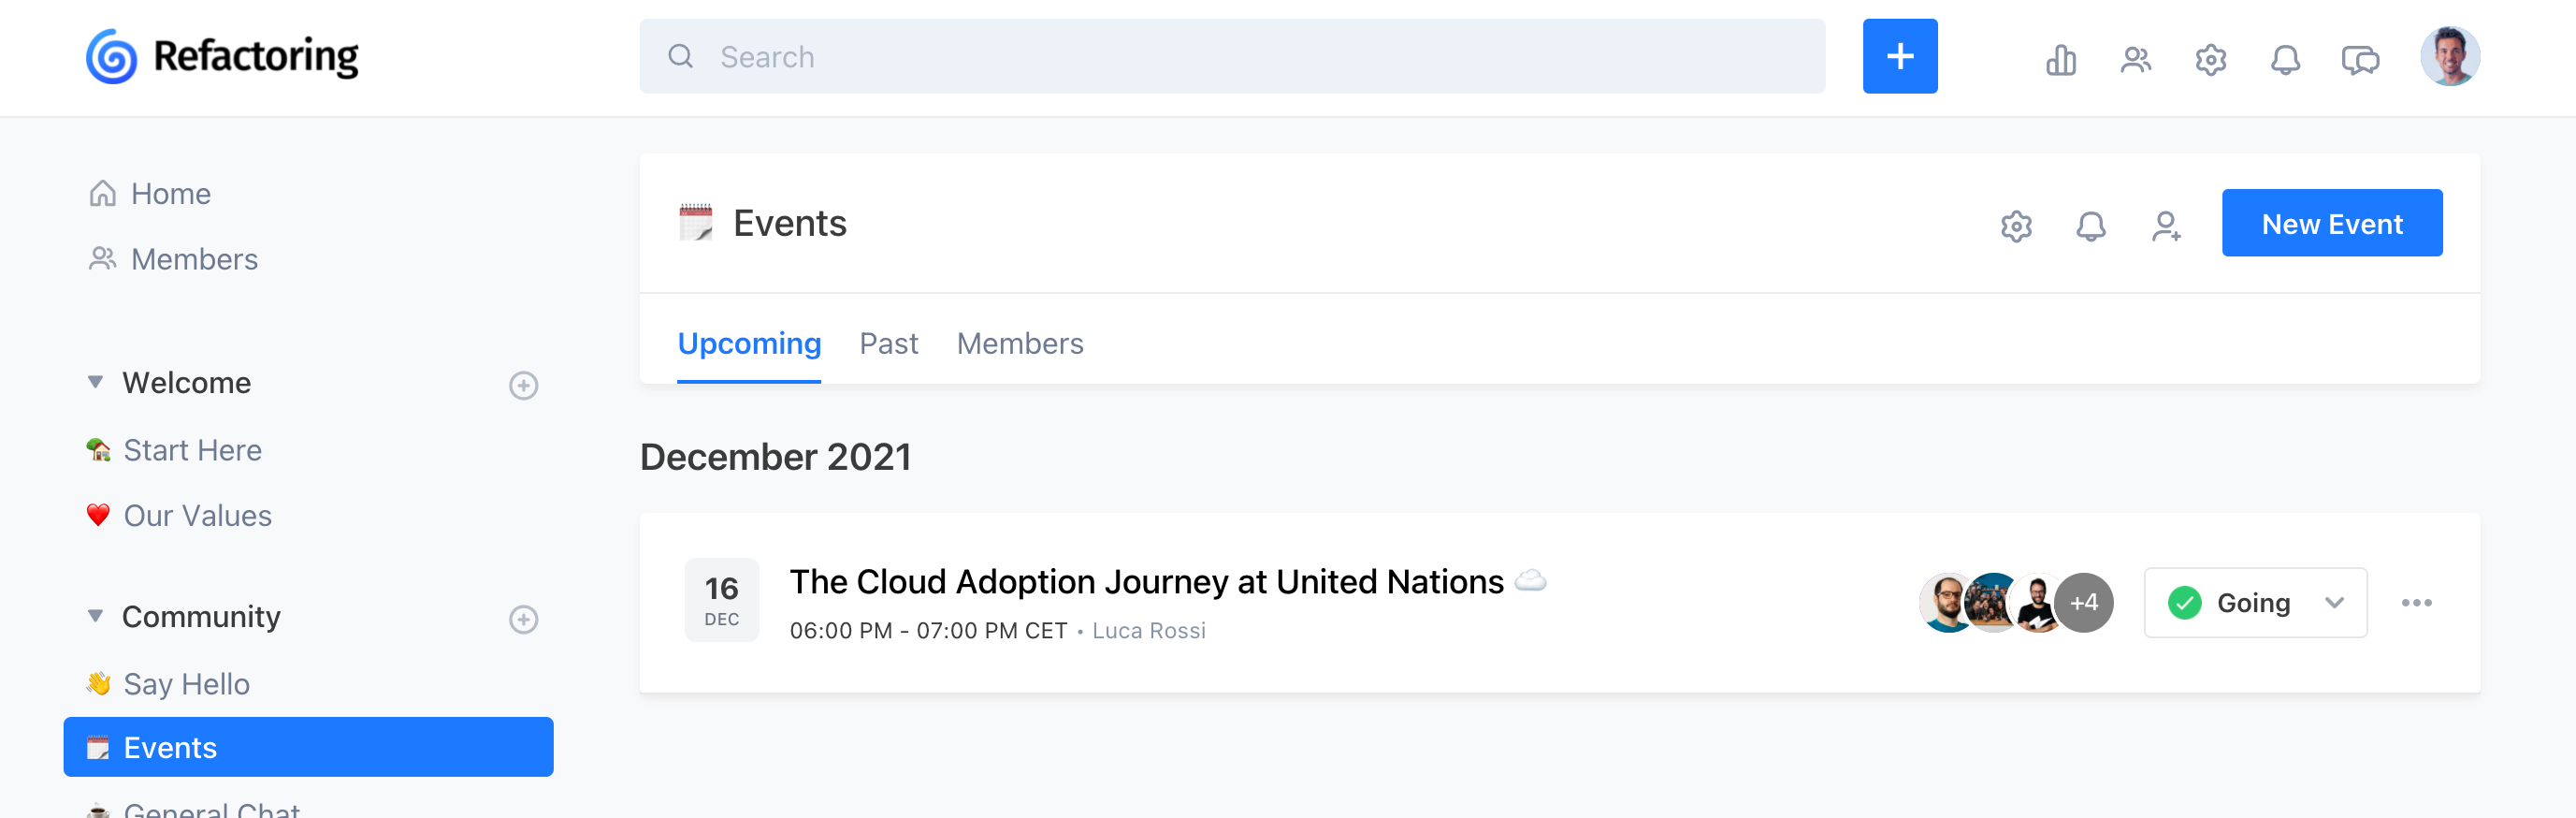Toggle the blue create button in top bar

(x=1900, y=56)
